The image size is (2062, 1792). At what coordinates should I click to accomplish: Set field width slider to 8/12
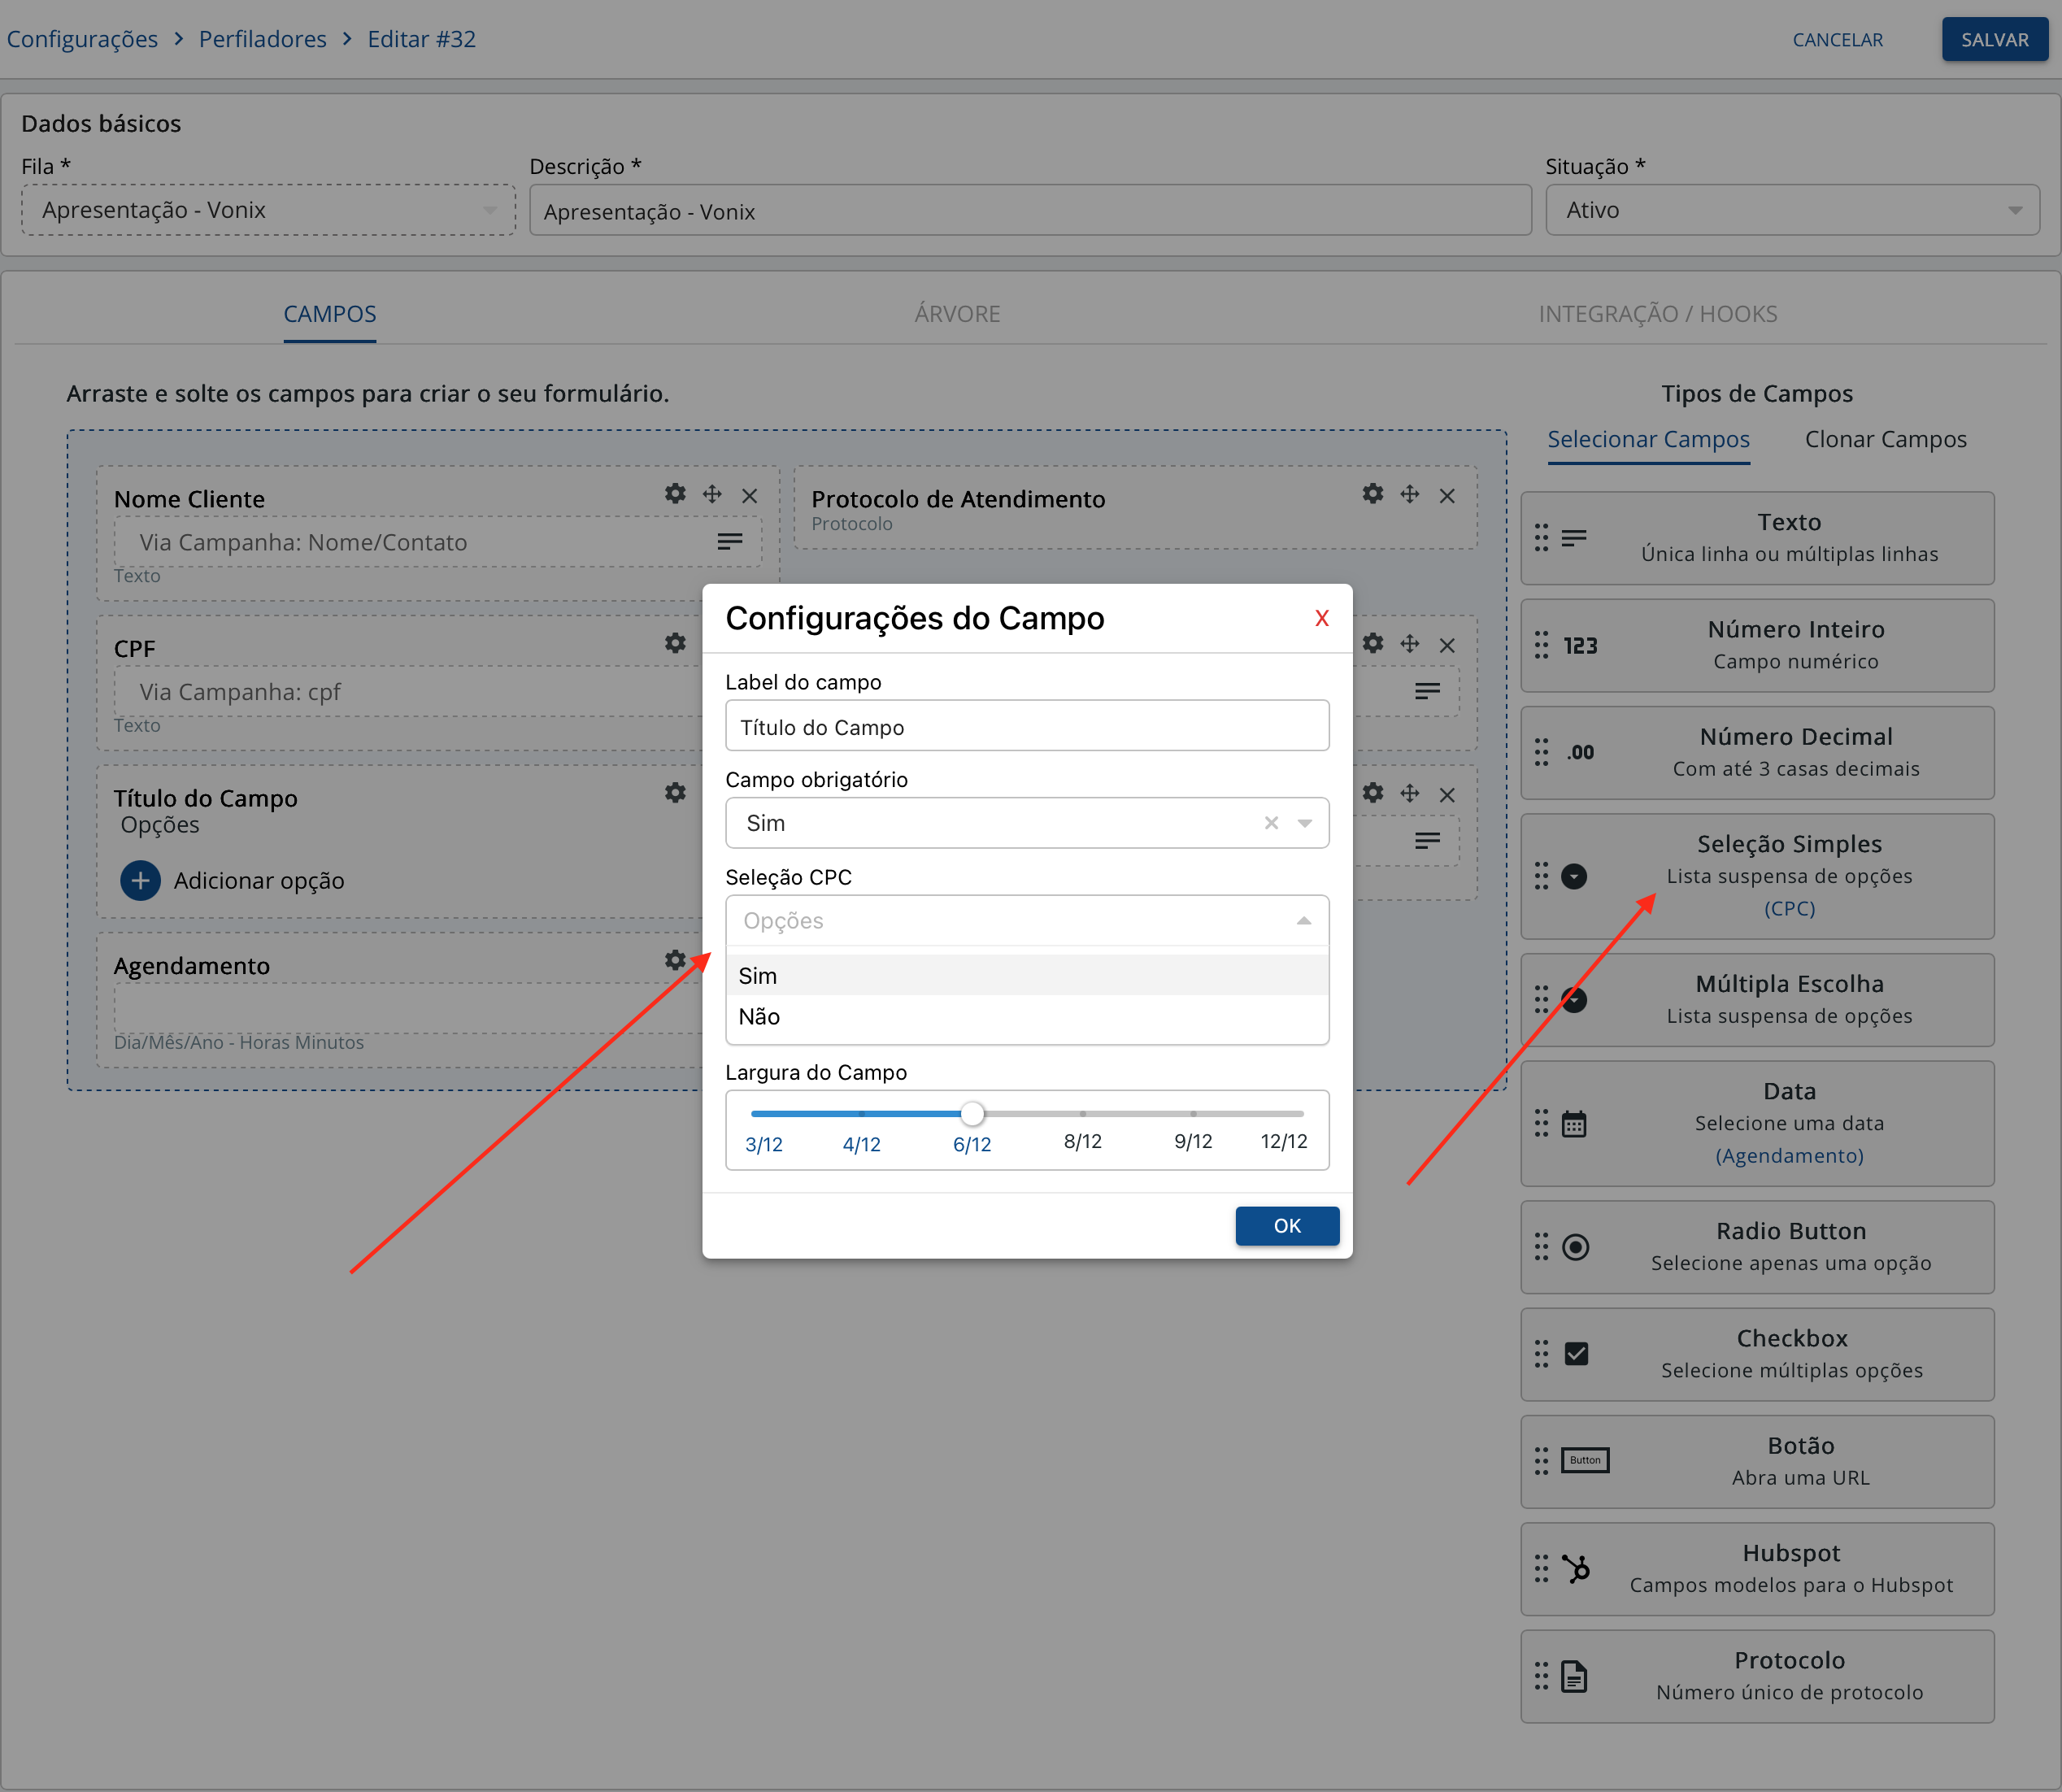coord(1082,1113)
